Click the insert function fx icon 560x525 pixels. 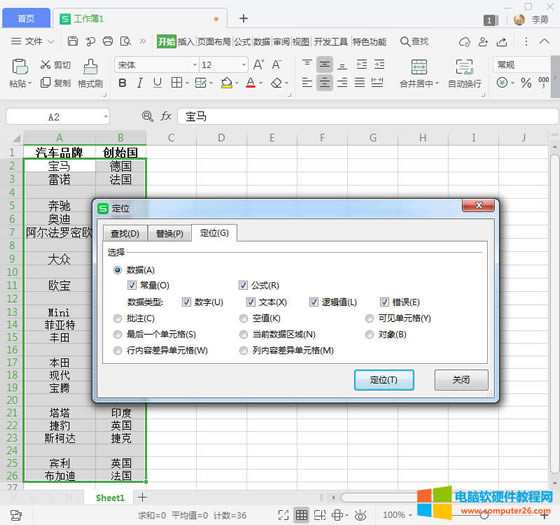coord(166,116)
